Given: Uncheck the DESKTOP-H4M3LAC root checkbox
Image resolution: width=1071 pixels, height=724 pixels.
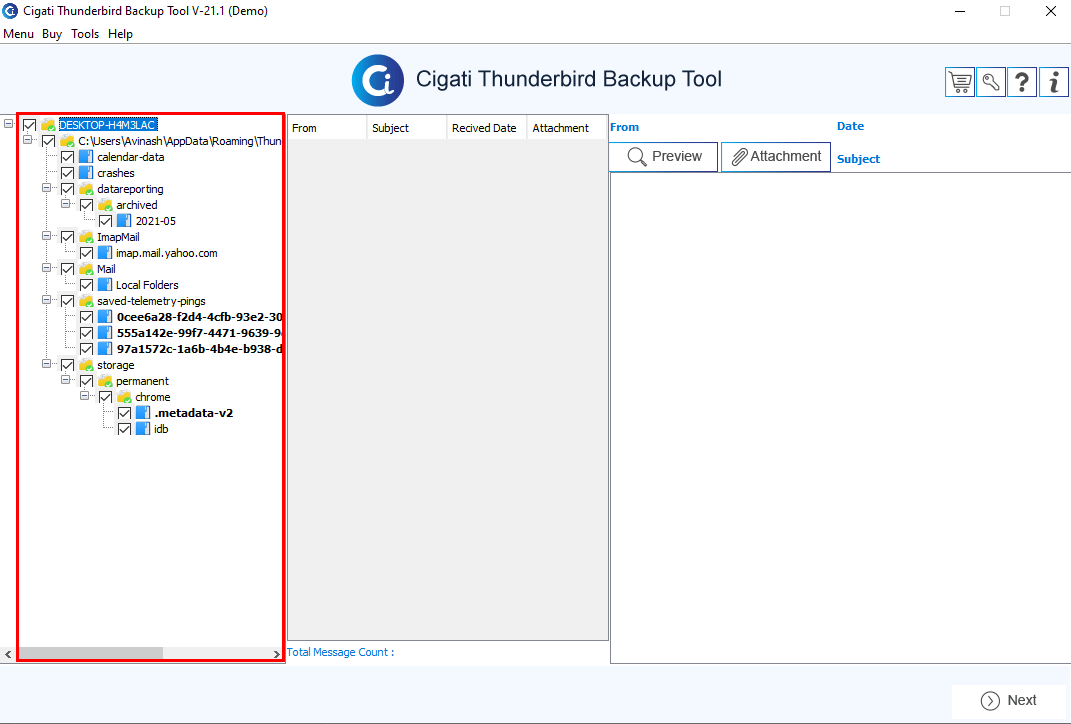Looking at the screenshot, I should pos(29,125).
